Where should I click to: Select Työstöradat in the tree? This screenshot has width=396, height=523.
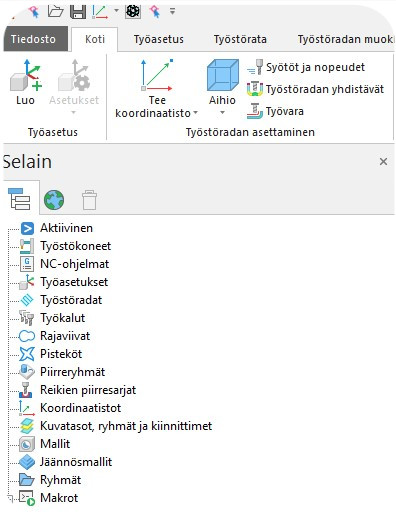[x=71, y=300]
